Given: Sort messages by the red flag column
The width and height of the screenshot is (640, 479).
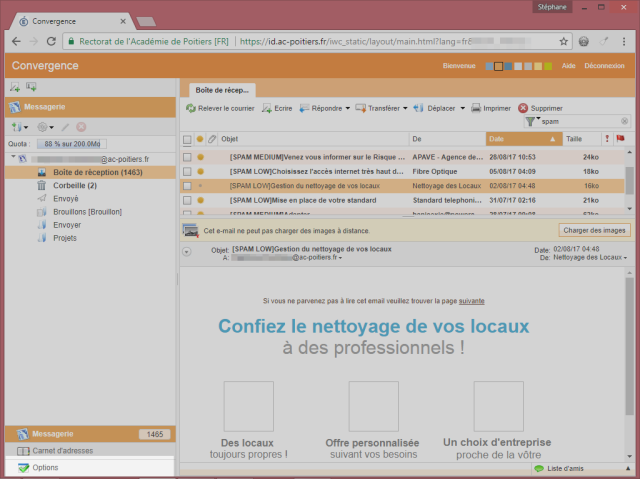Looking at the screenshot, I should point(620,139).
